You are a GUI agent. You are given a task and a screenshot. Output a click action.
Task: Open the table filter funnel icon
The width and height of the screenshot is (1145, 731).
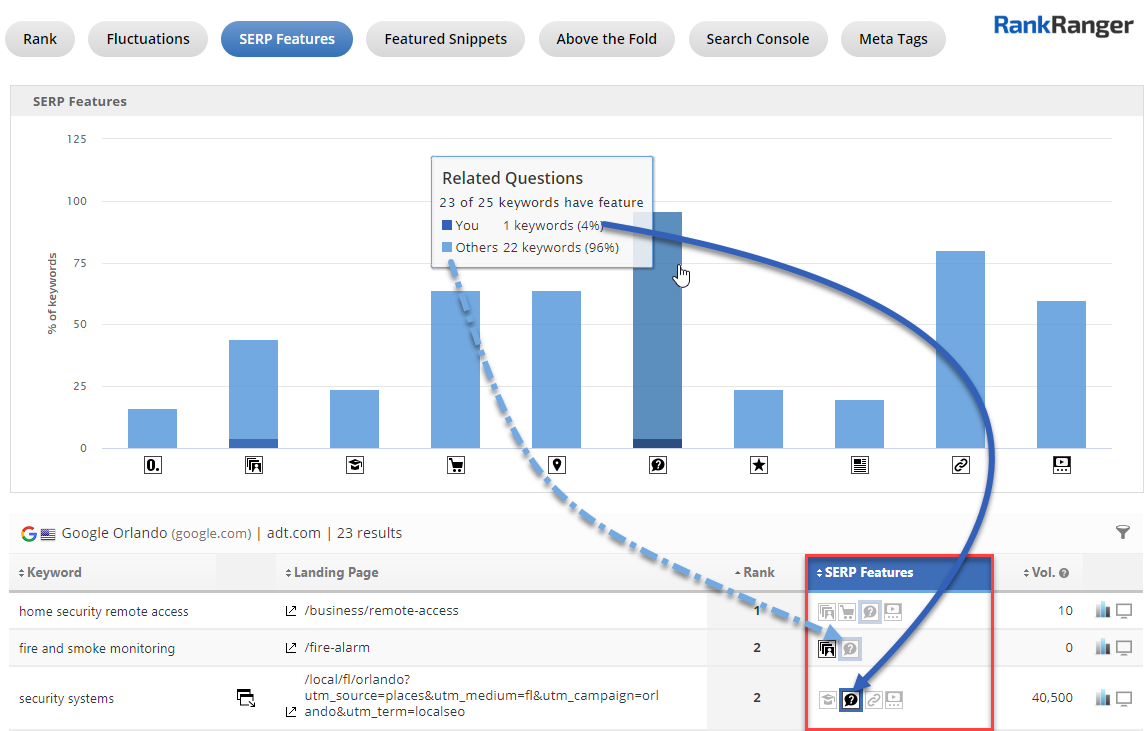1122,533
